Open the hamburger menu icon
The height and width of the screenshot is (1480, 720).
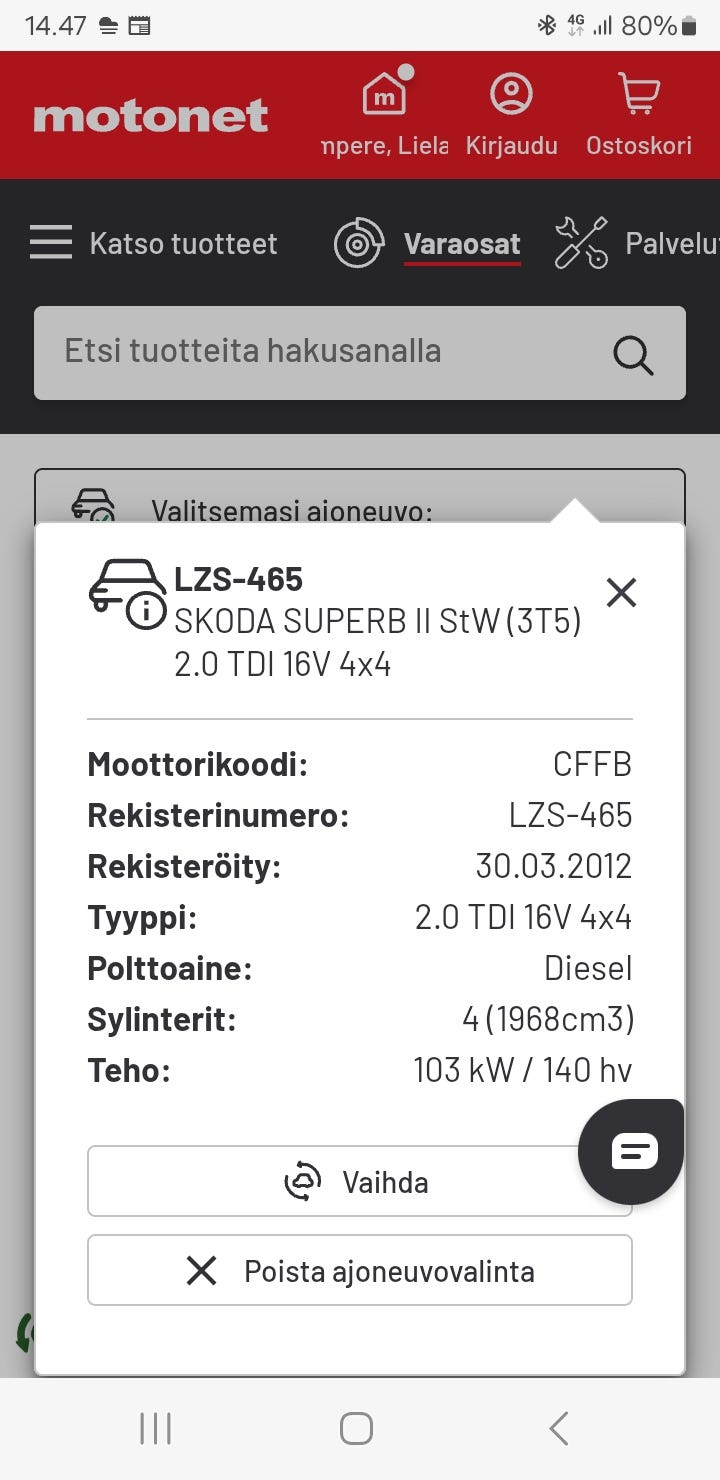coord(50,243)
